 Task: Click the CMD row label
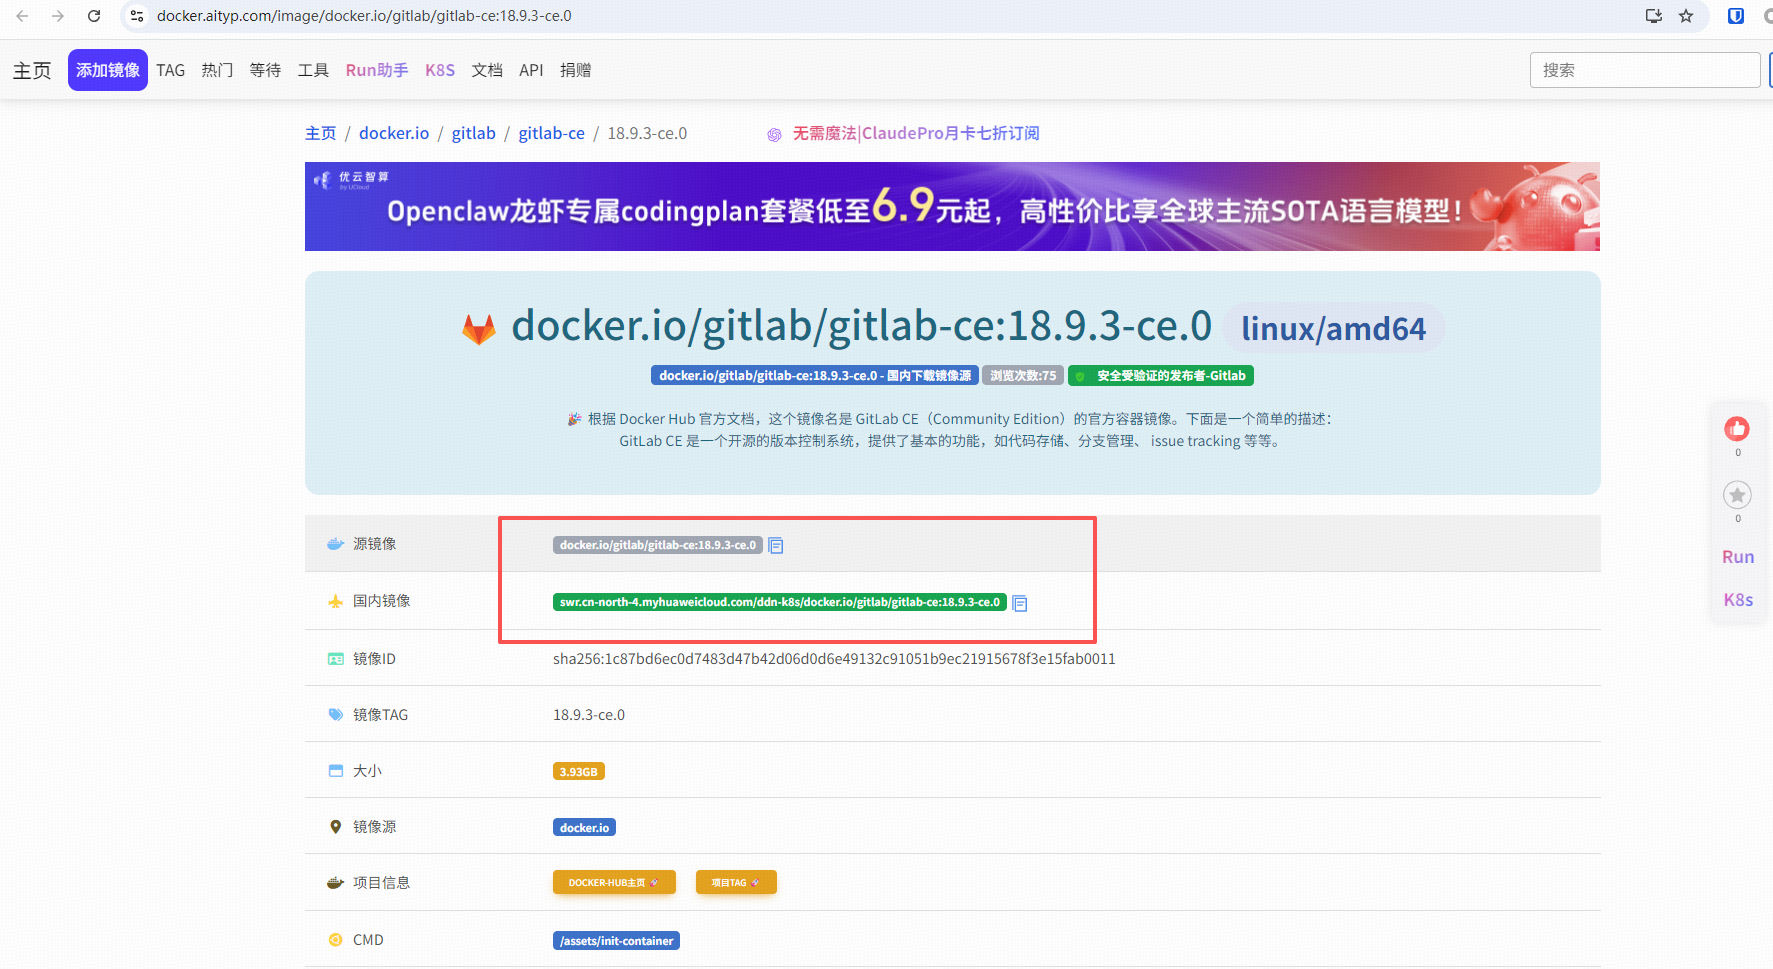[368, 940]
